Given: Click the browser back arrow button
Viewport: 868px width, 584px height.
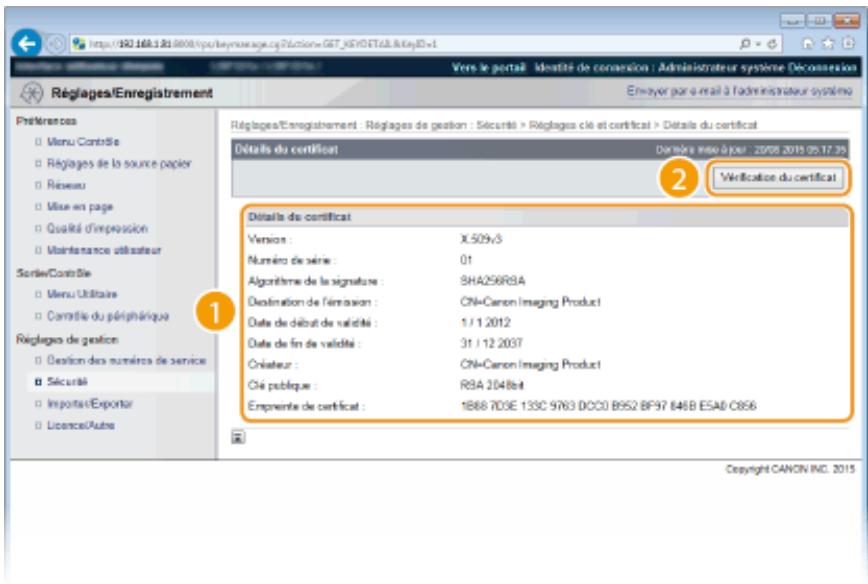Looking at the screenshot, I should point(27,43).
